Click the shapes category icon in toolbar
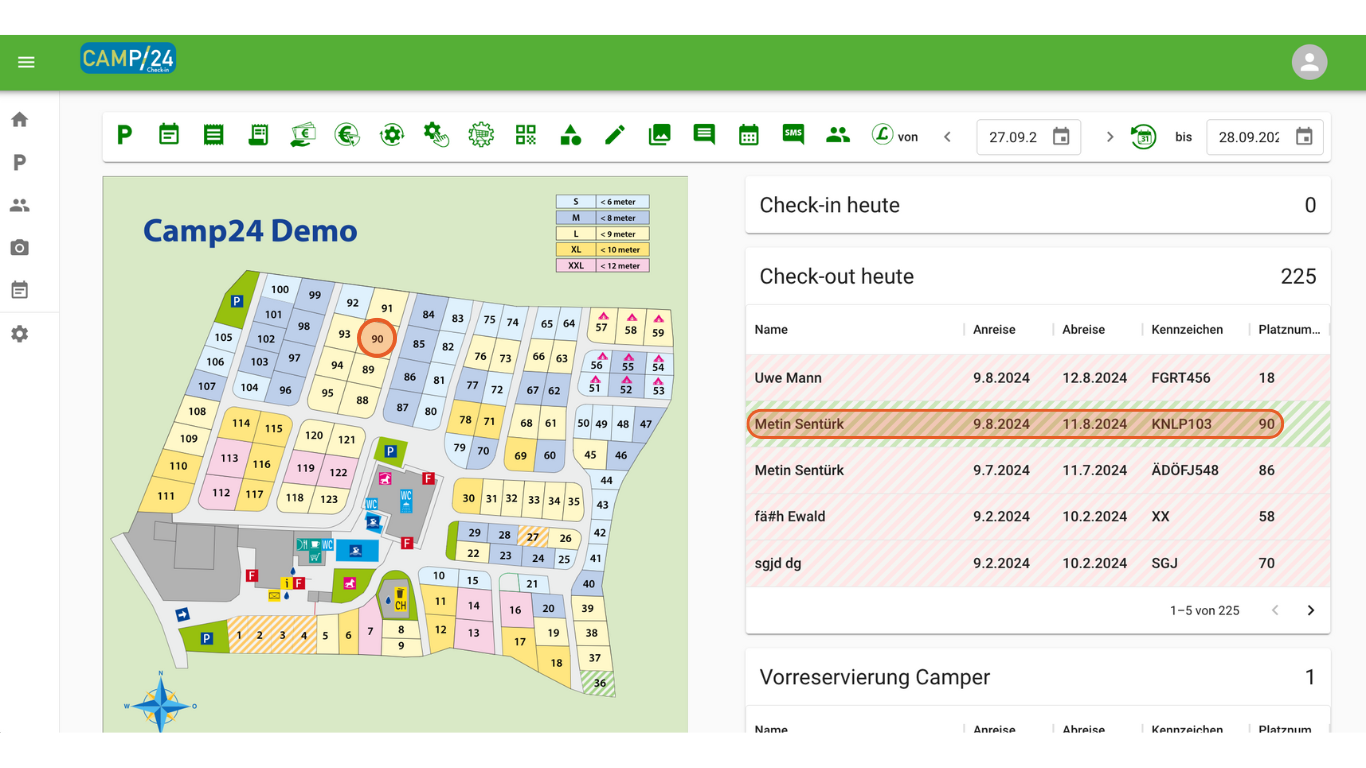The image size is (1366, 768). pos(570,135)
